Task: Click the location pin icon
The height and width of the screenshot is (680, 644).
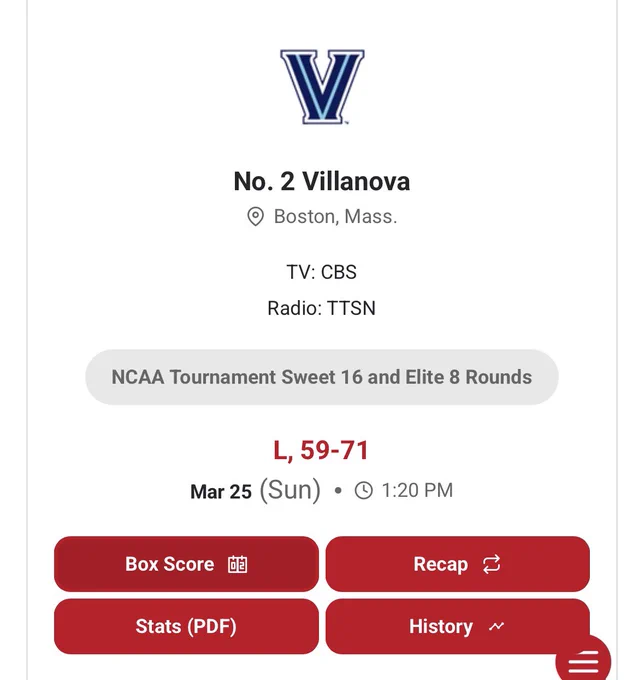Action: point(255,216)
